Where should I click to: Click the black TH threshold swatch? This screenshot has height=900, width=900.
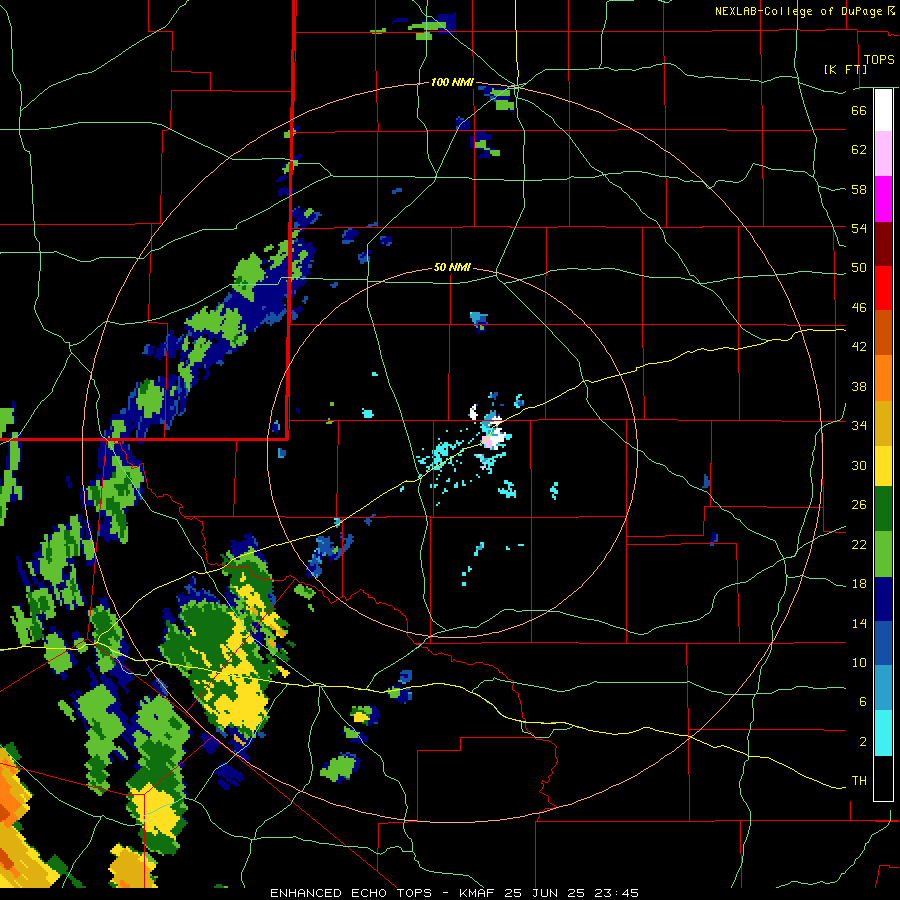click(x=883, y=778)
